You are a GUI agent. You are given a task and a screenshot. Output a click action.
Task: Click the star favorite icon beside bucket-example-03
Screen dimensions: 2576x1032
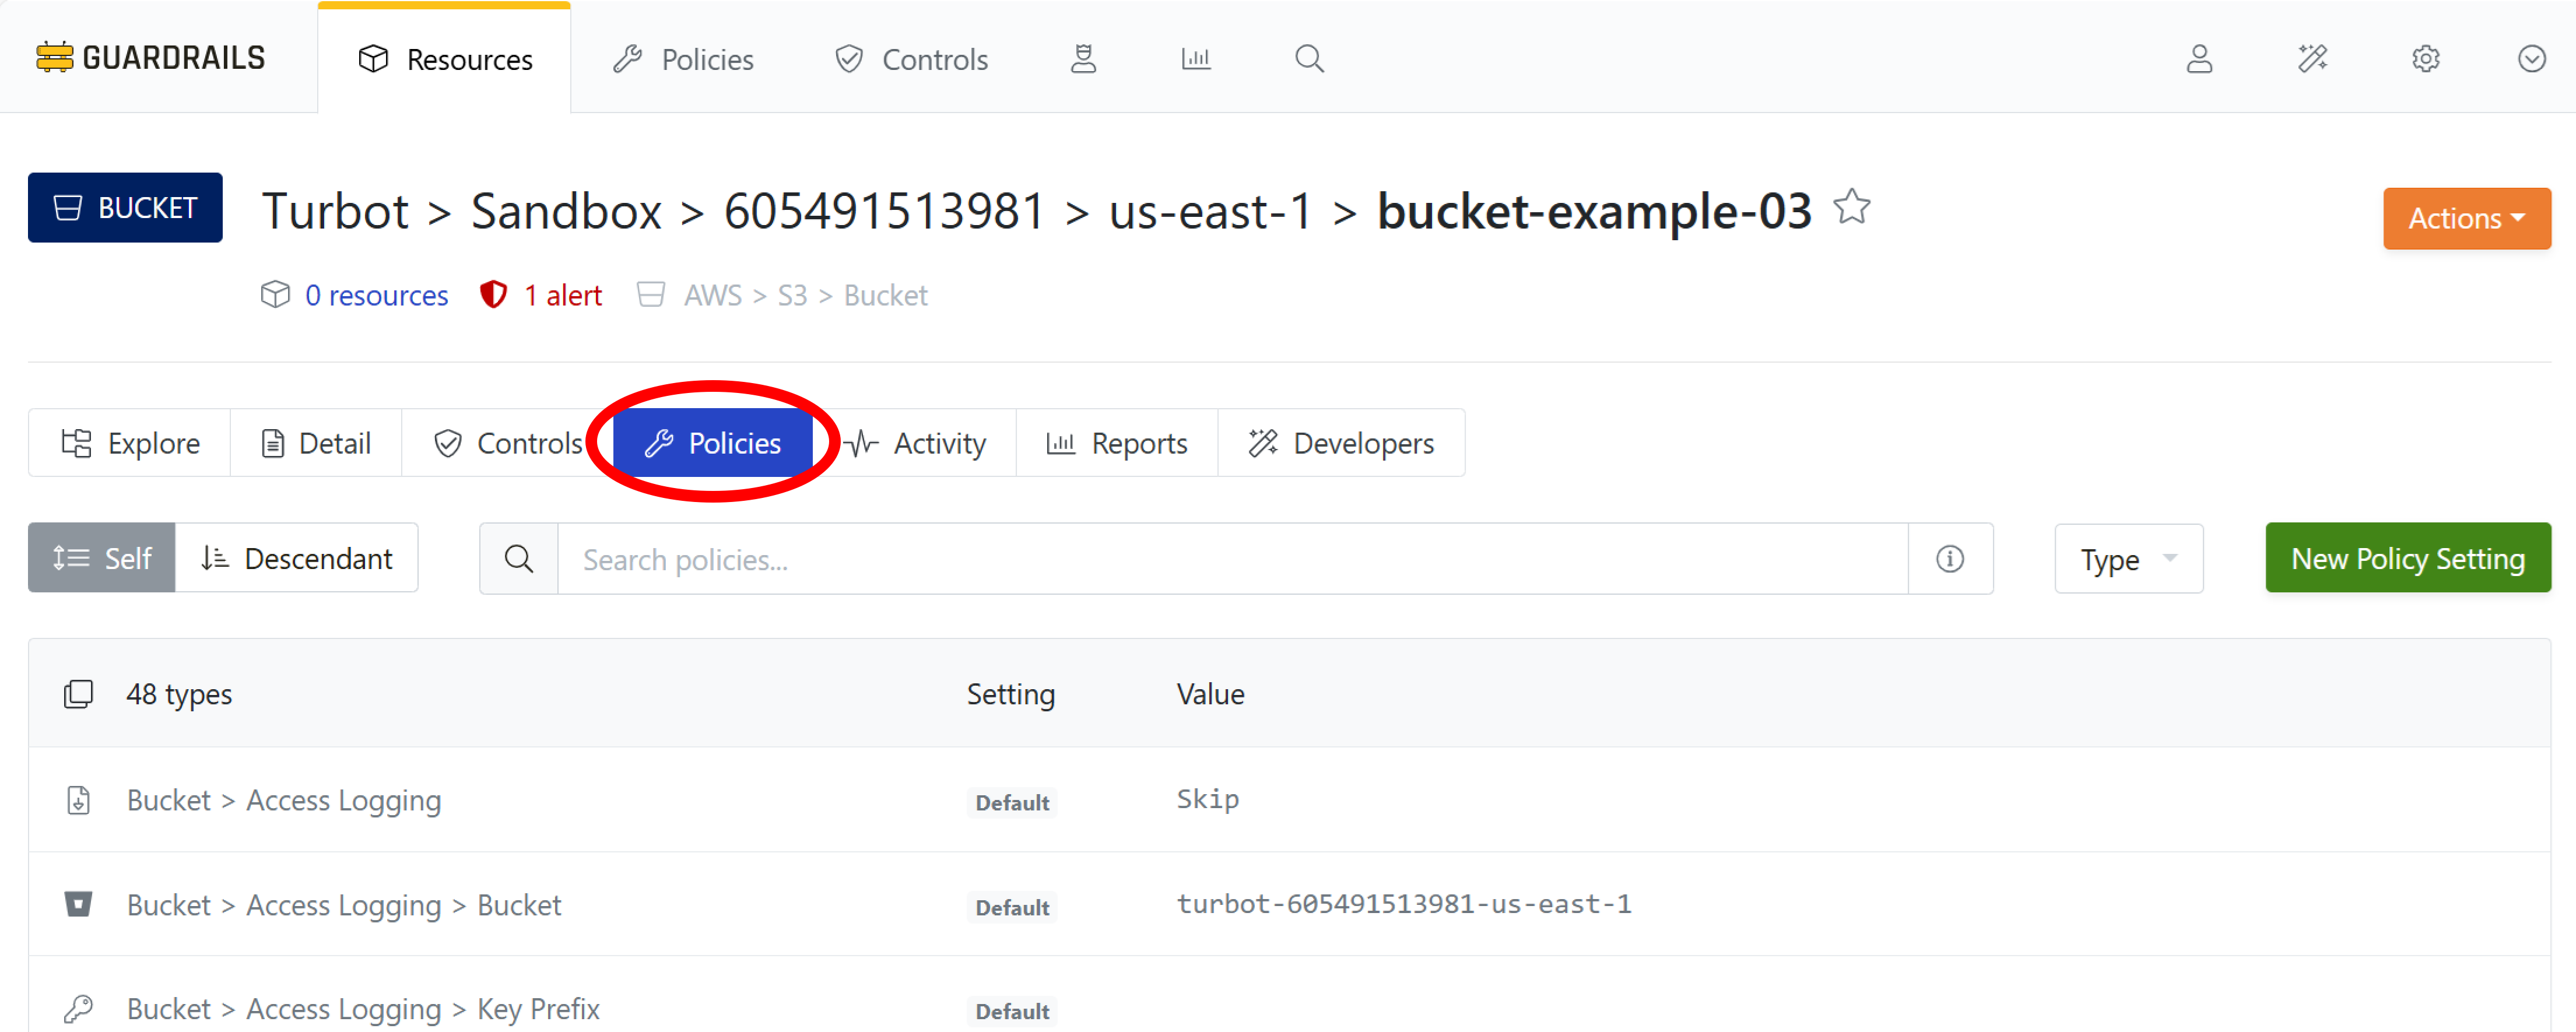pyautogui.click(x=1851, y=208)
